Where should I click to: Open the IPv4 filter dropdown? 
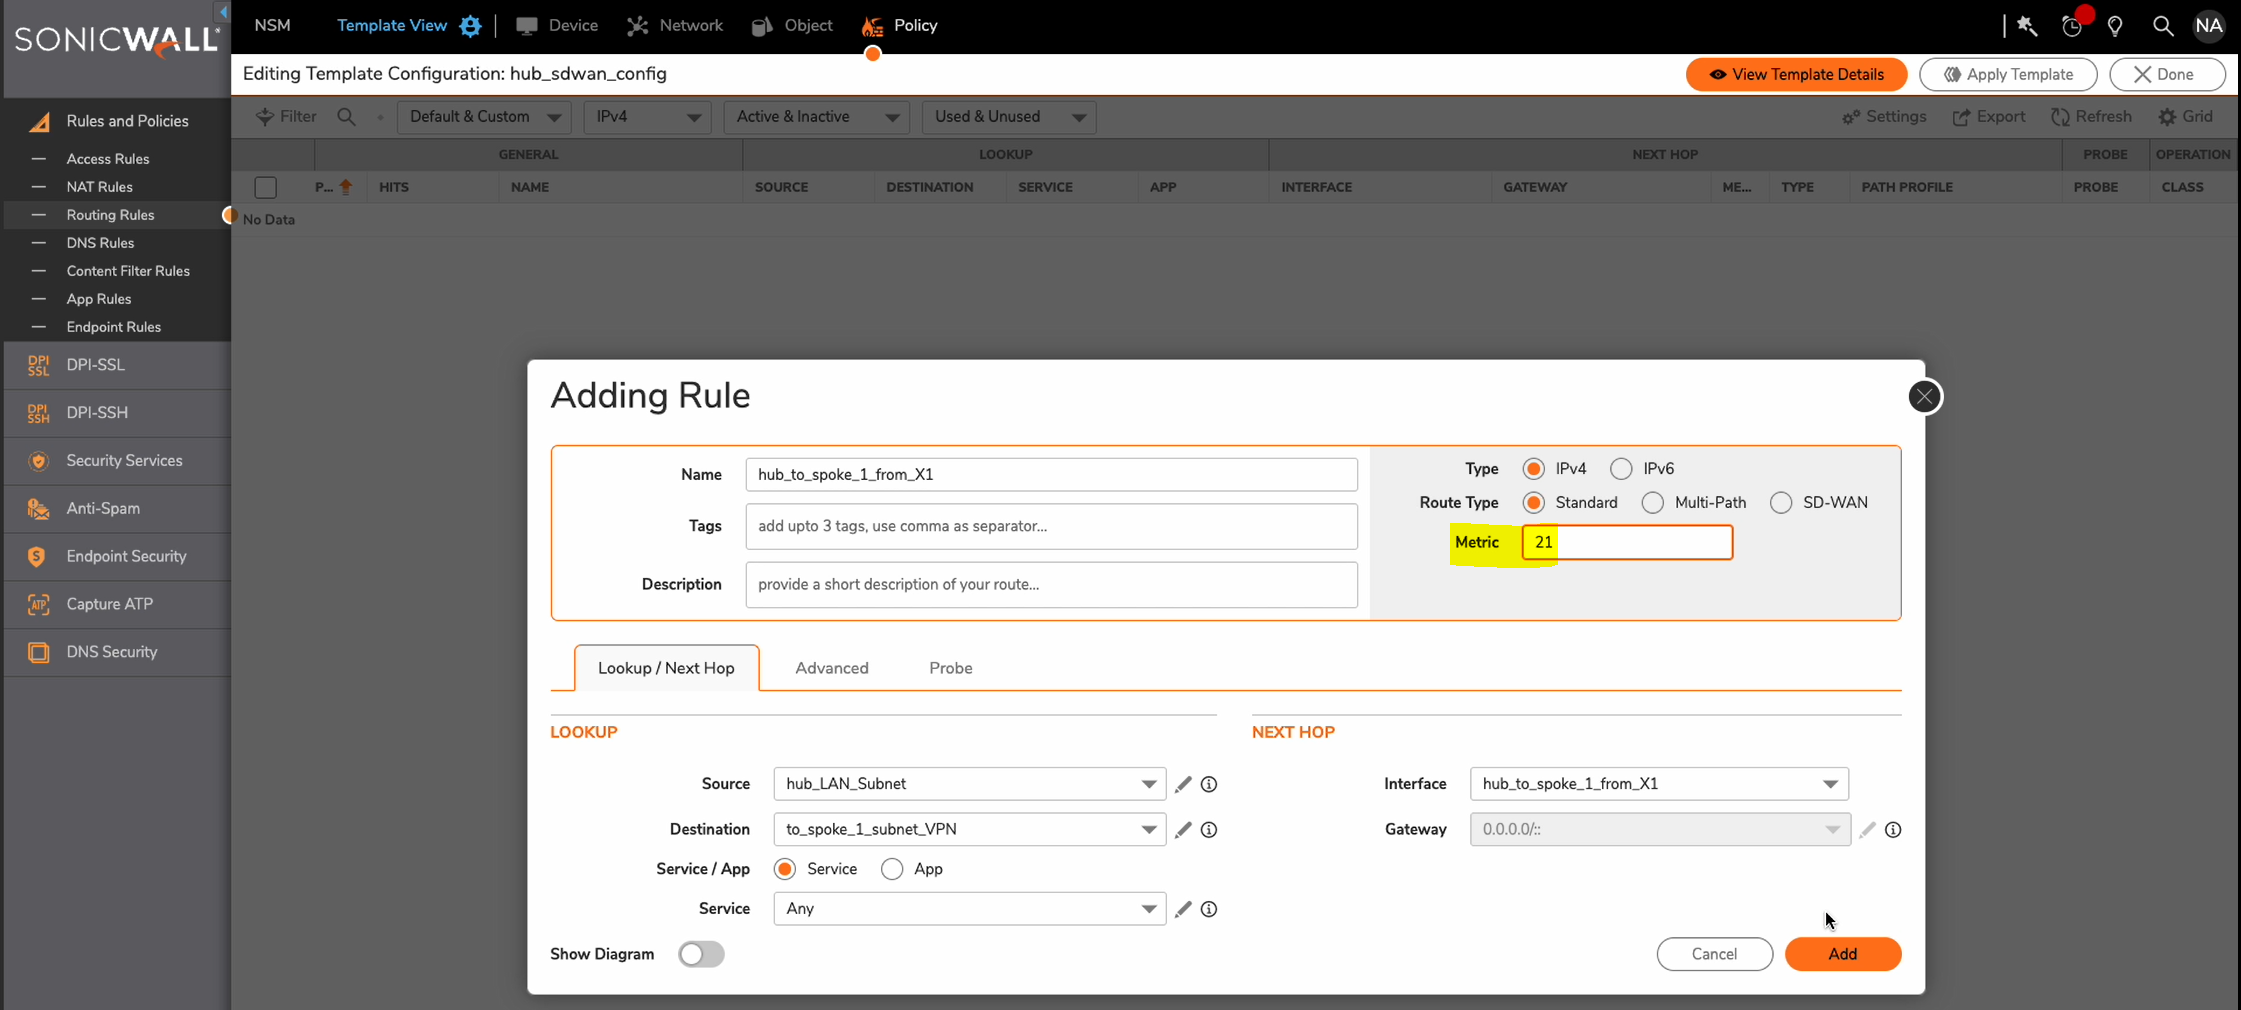pos(647,117)
